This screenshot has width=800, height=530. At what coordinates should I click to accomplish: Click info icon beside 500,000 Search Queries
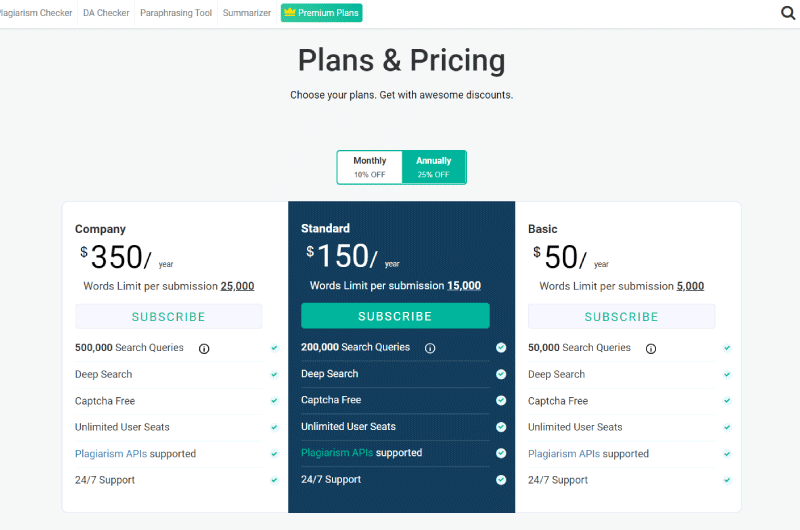[x=204, y=349]
